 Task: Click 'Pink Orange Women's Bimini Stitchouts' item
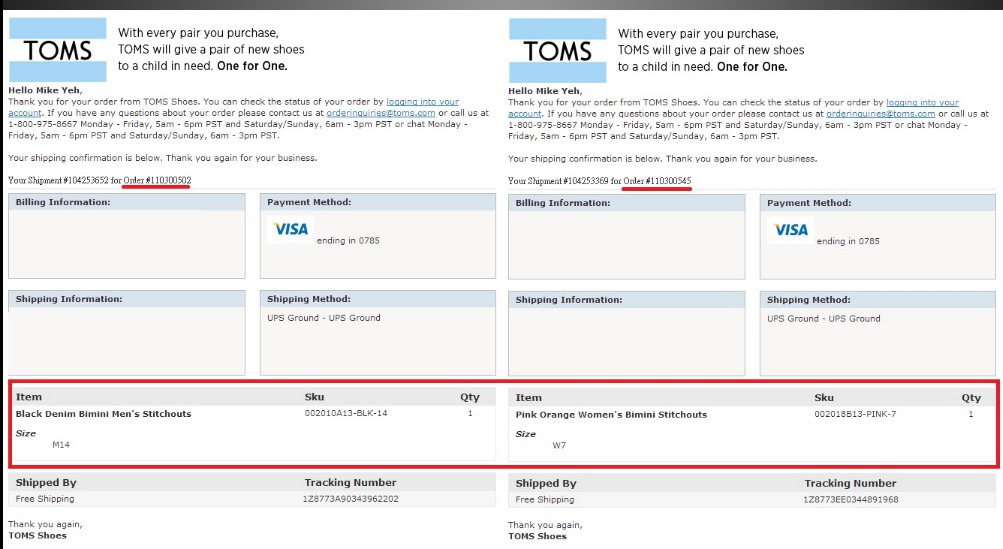[x=612, y=415]
